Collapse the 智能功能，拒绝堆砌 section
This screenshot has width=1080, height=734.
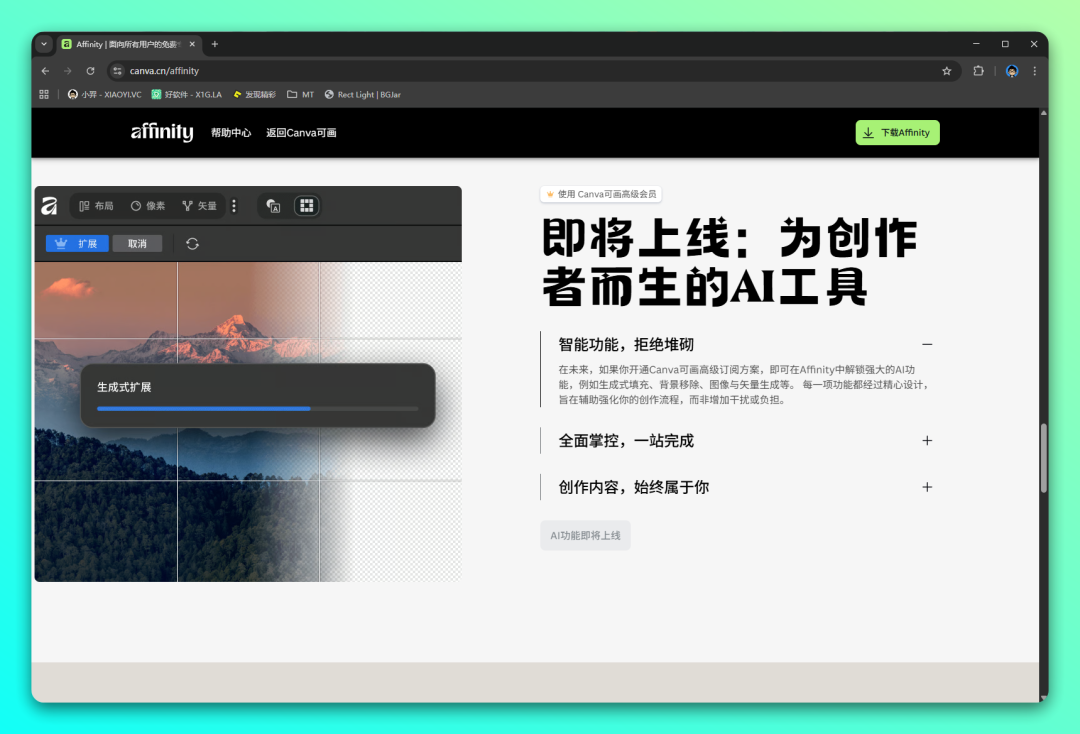(927, 344)
